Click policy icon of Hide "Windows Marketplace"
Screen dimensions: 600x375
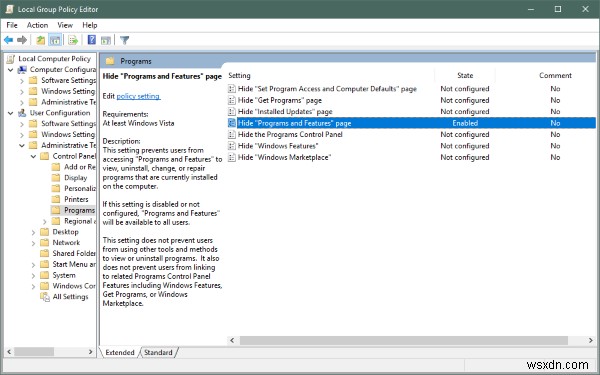click(232, 157)
